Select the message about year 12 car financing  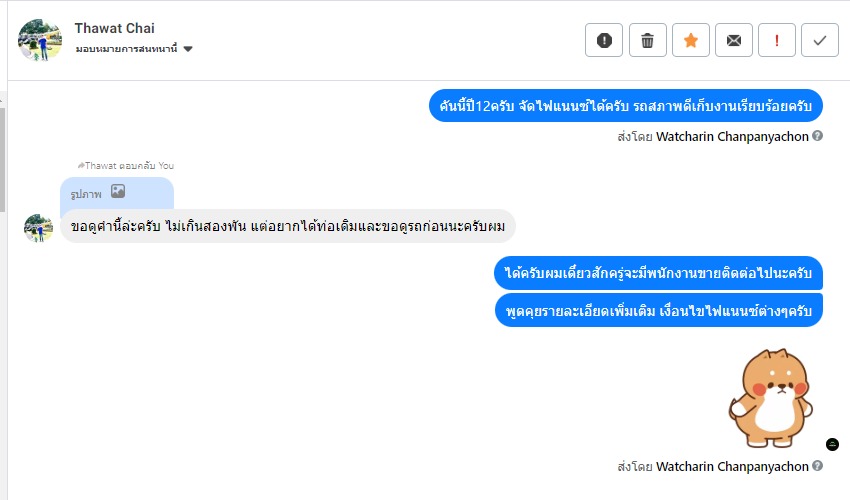625,106
